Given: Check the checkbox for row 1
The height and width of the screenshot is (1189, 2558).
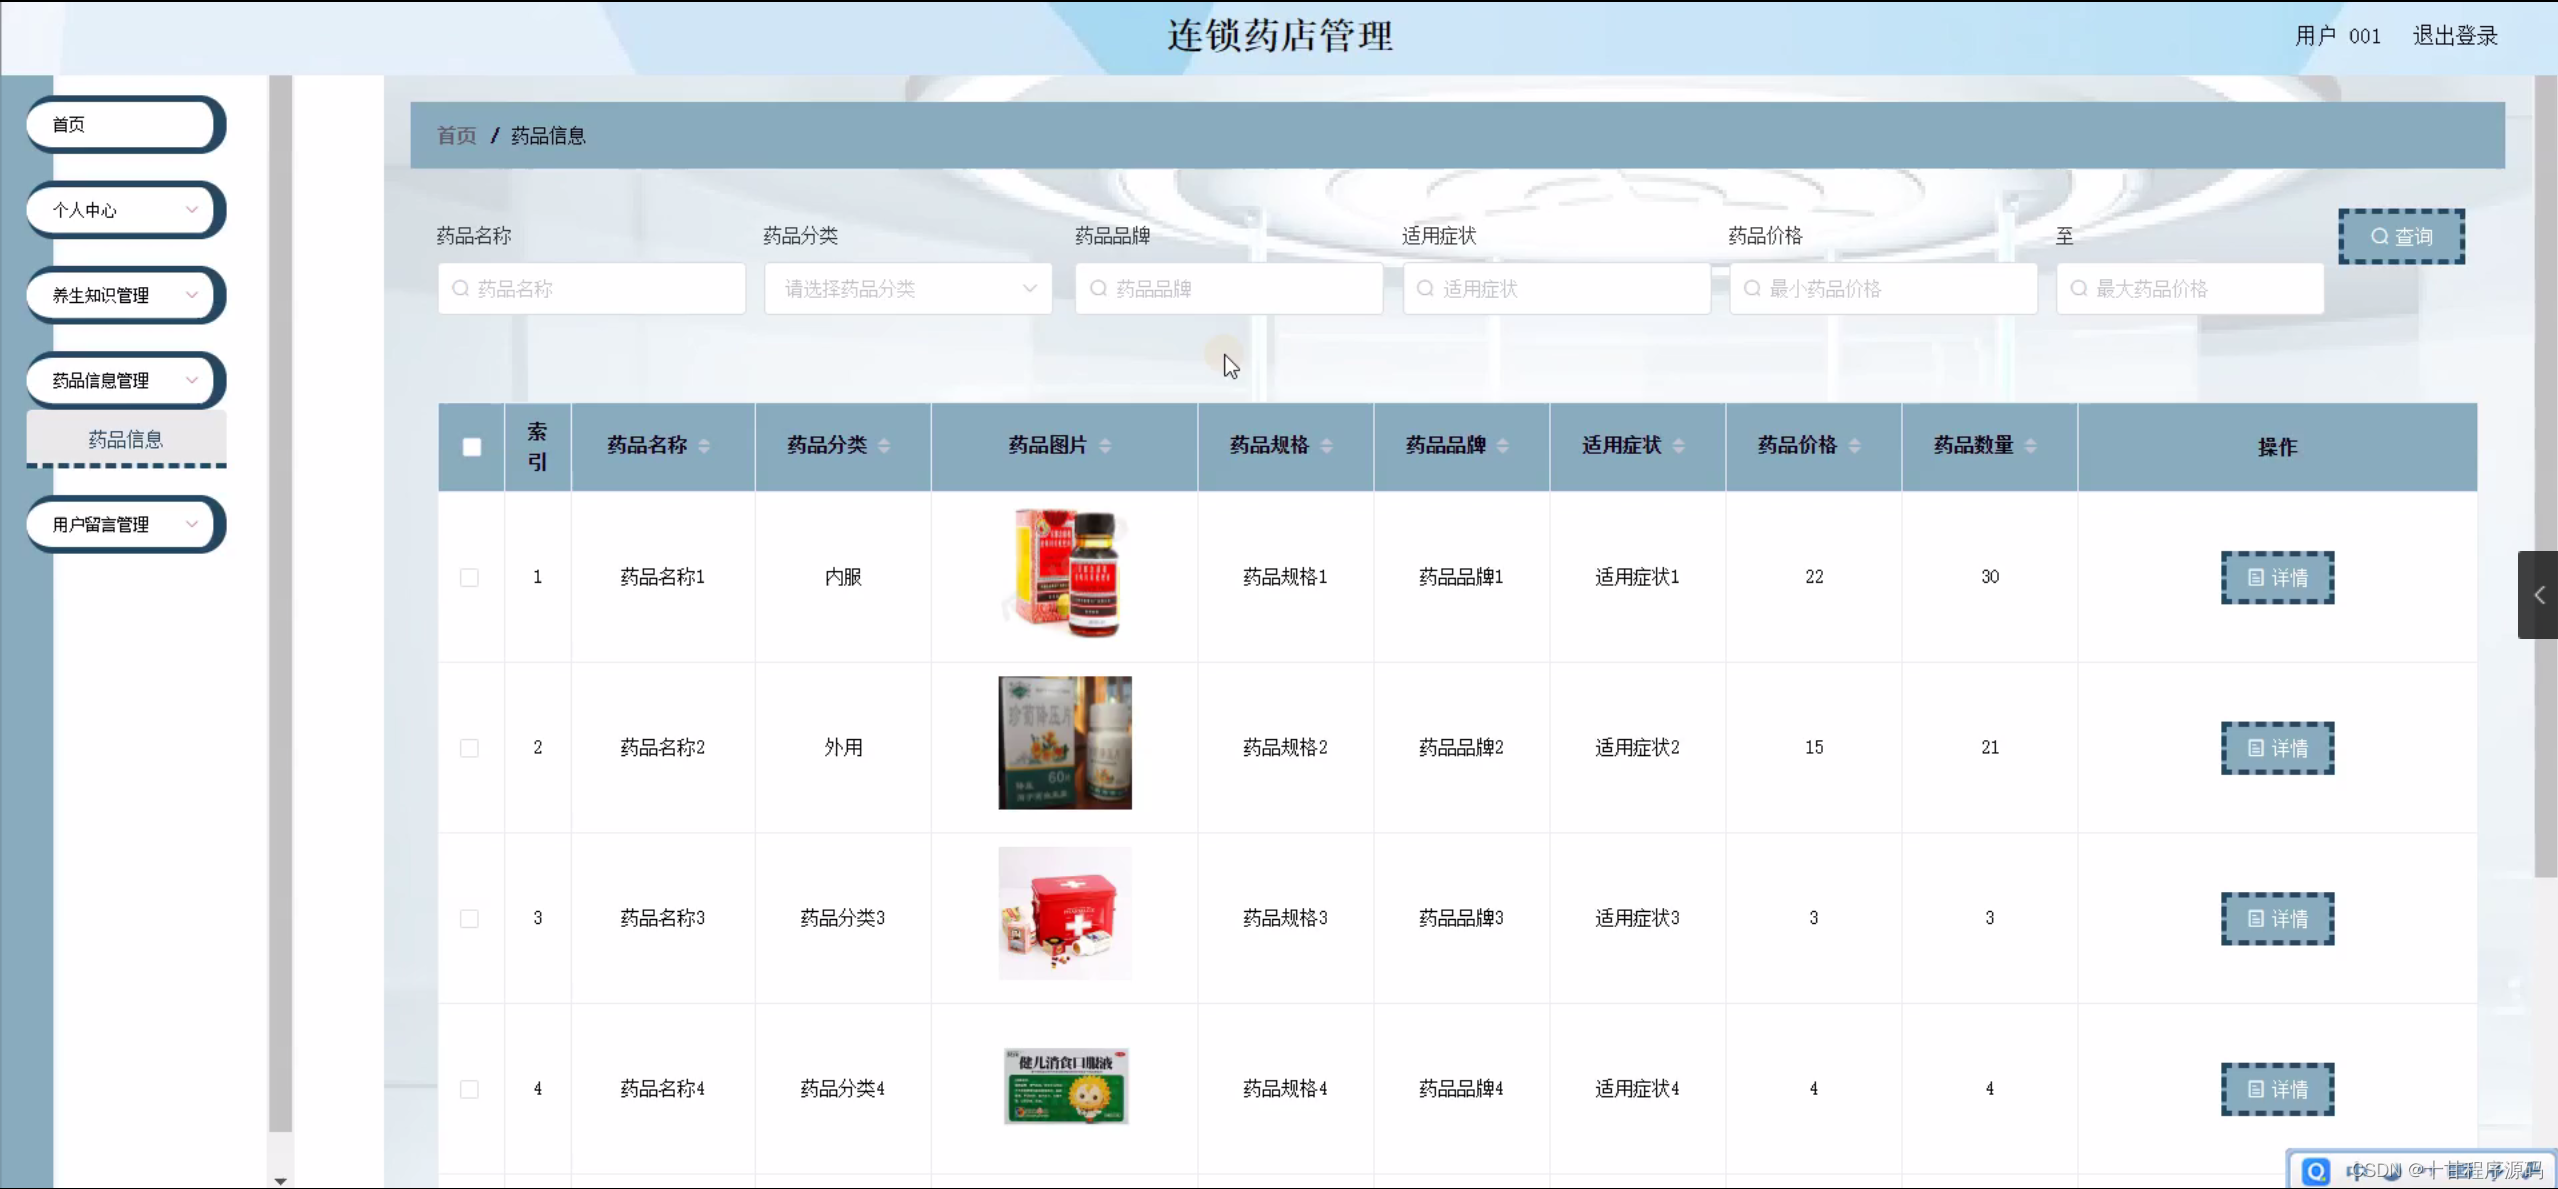Looking at the screenshot, I should 469,577.
